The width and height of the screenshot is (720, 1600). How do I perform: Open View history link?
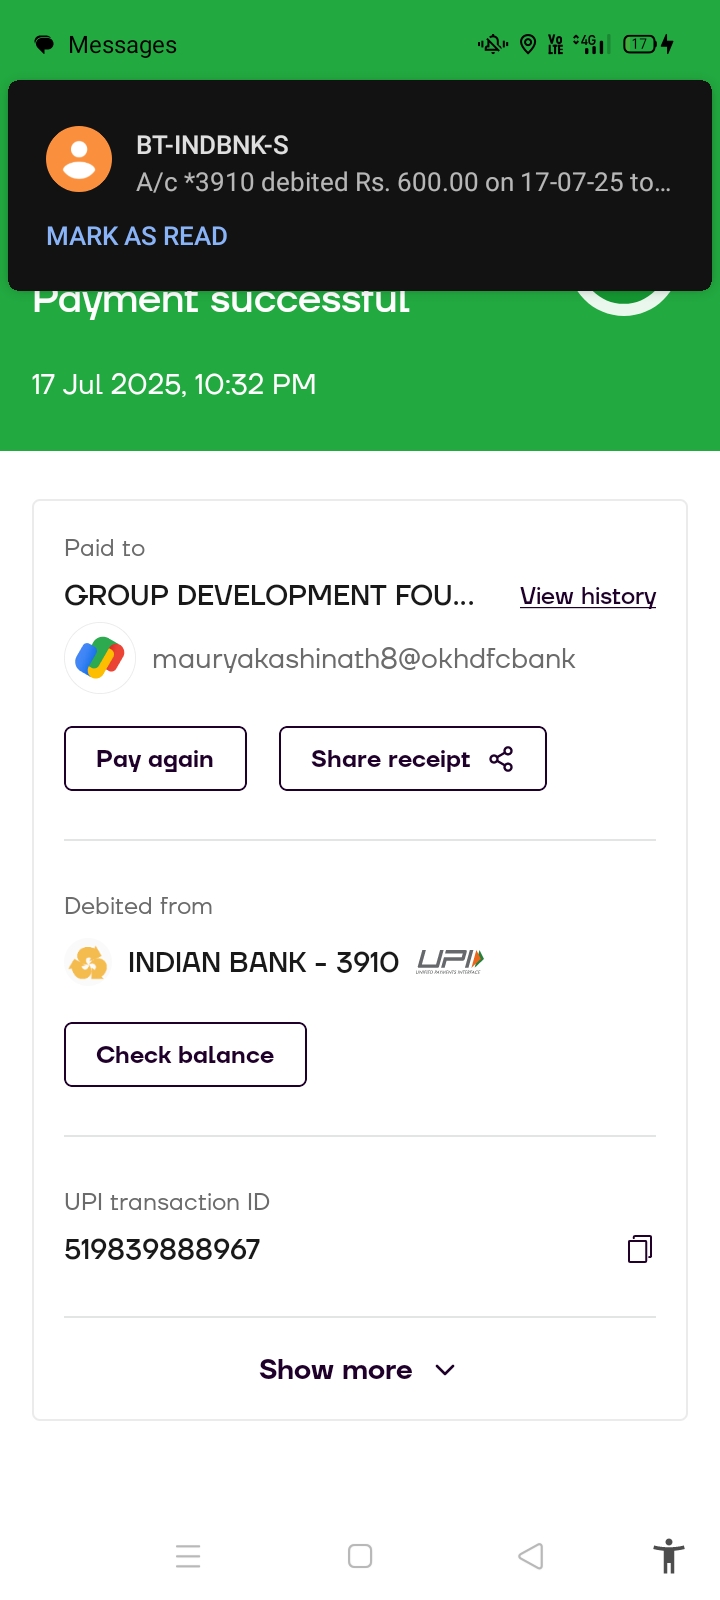pyautogui.click(x=588, y=596)
